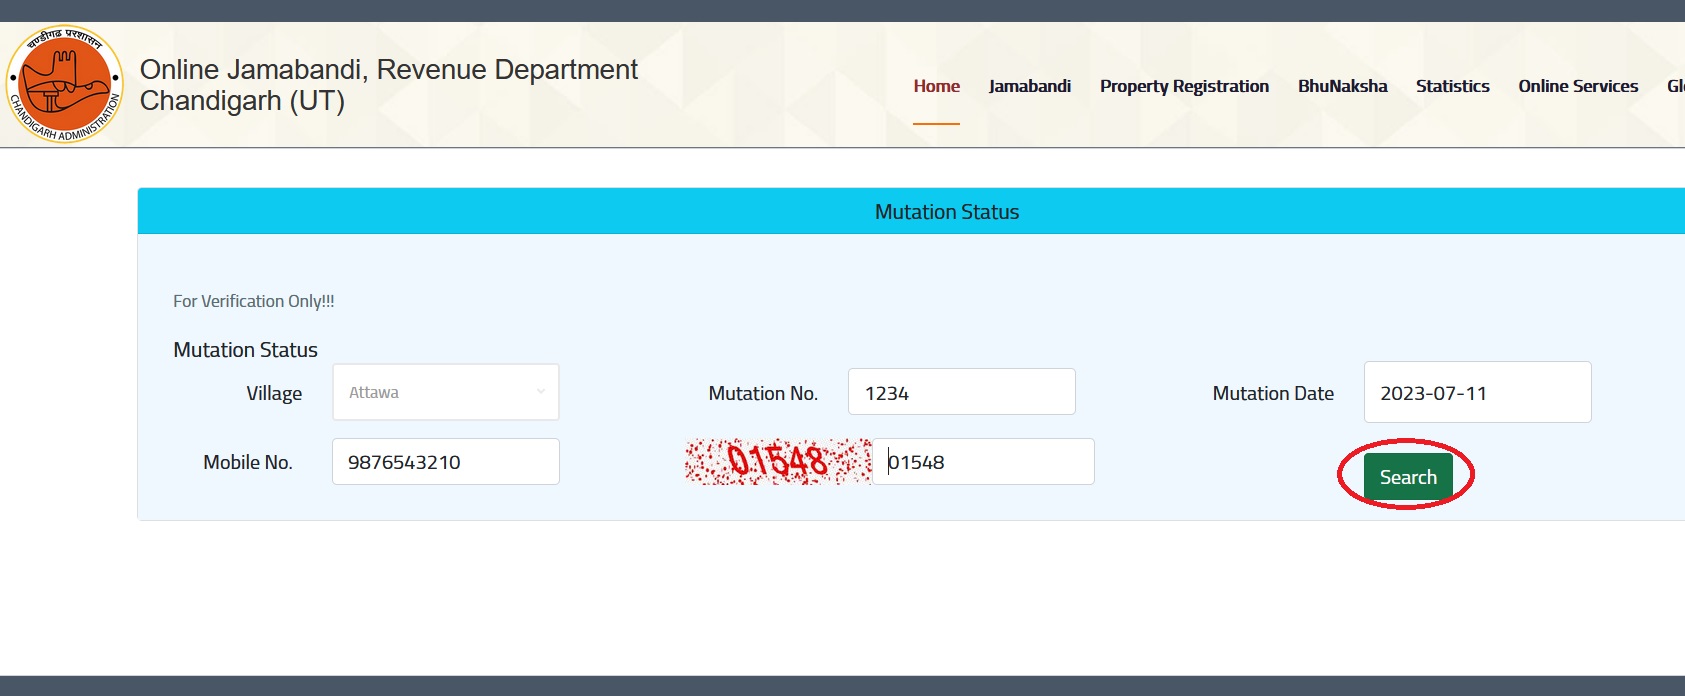The image size is (1685, 696).
Task: Select BhuNaksha from the top navigation
Action: click(1342, 86)
